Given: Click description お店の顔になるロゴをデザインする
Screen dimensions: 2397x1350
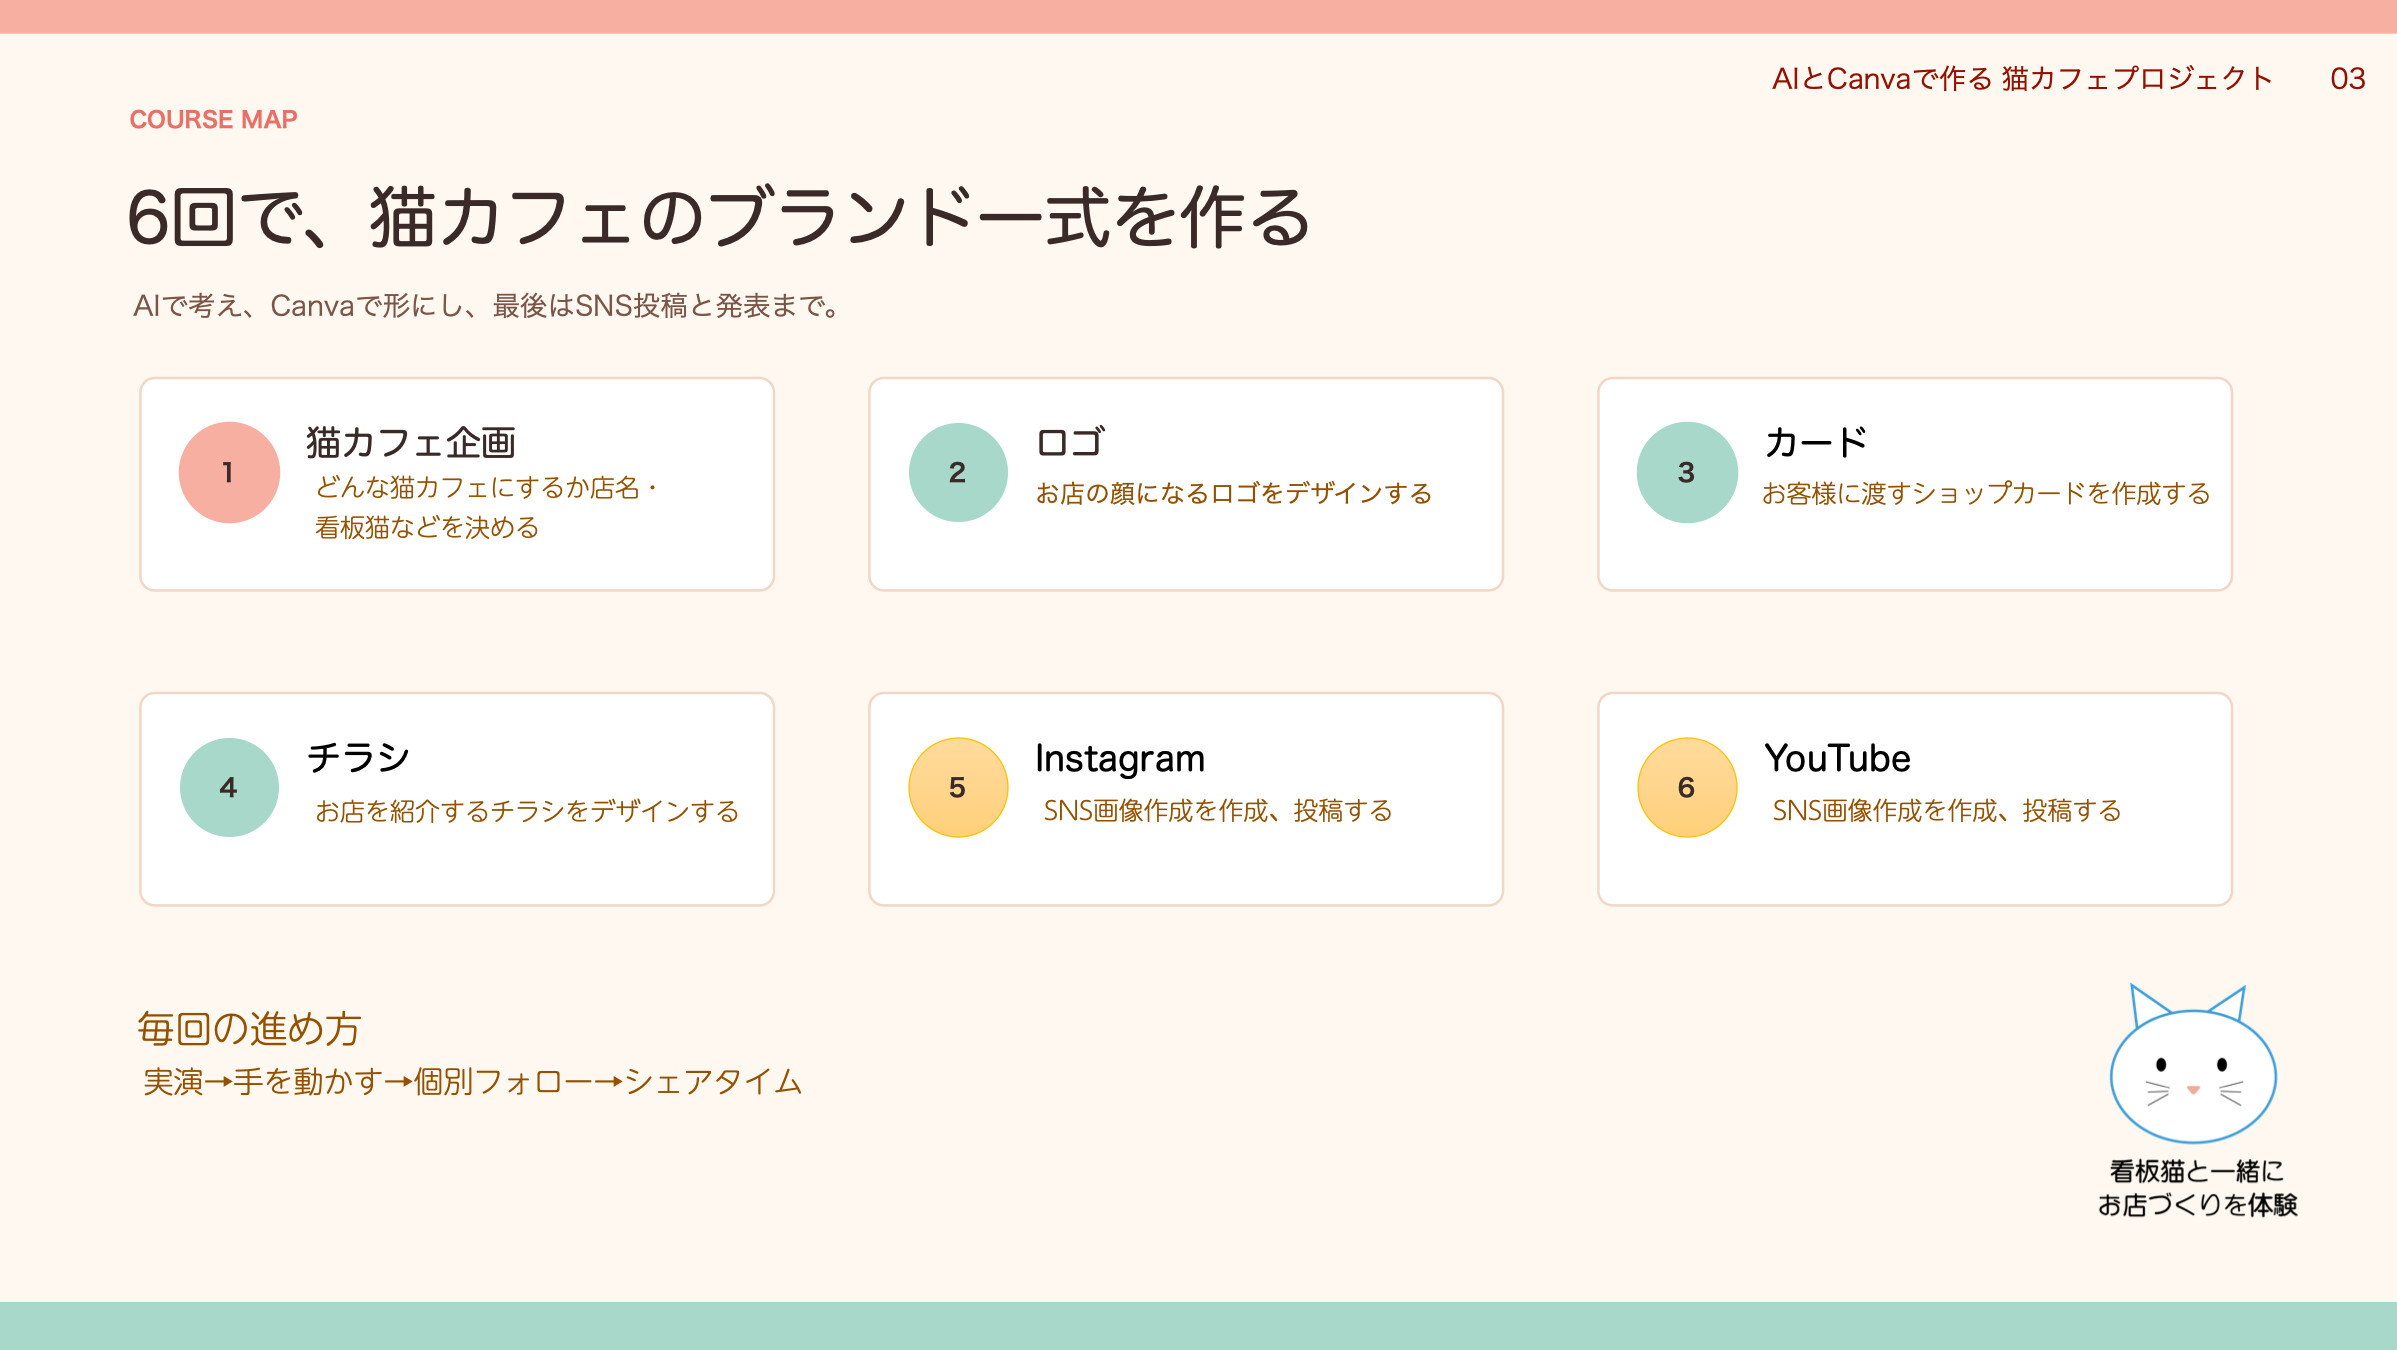Looking at the screenshot, I should [x=1234, y=493].
